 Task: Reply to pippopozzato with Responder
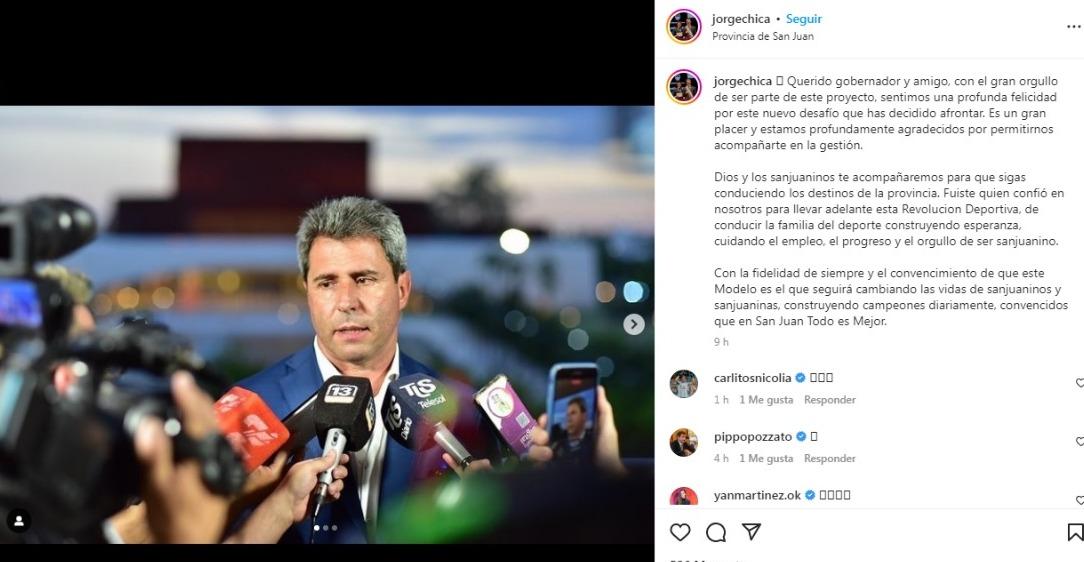[x=830, y=458]
